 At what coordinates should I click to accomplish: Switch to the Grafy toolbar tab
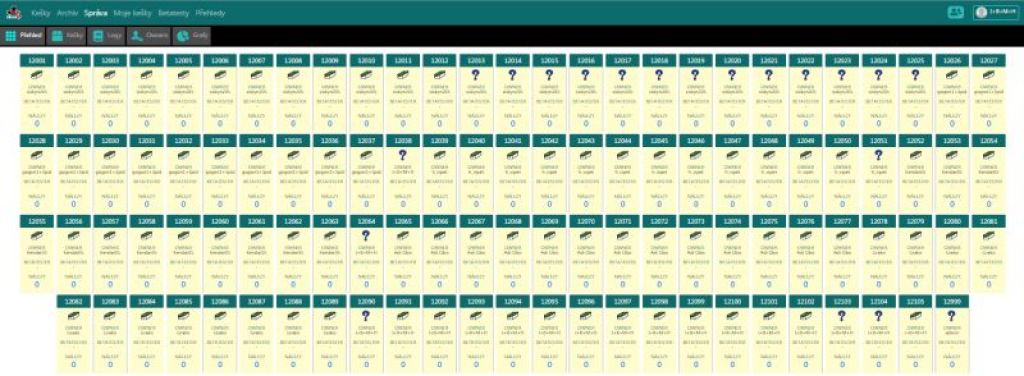point(192,36)
